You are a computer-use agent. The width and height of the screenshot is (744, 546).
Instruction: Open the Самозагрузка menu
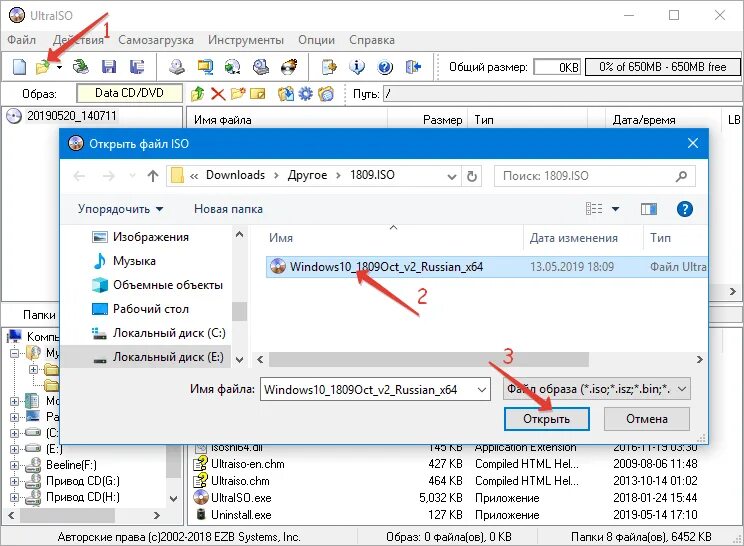pyautogui.click(x=156, y=40)
